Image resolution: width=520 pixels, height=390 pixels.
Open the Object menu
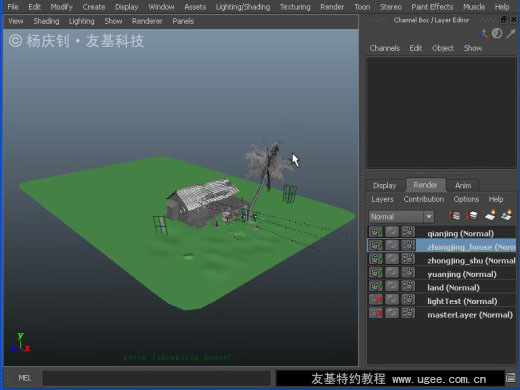point(443,48)
